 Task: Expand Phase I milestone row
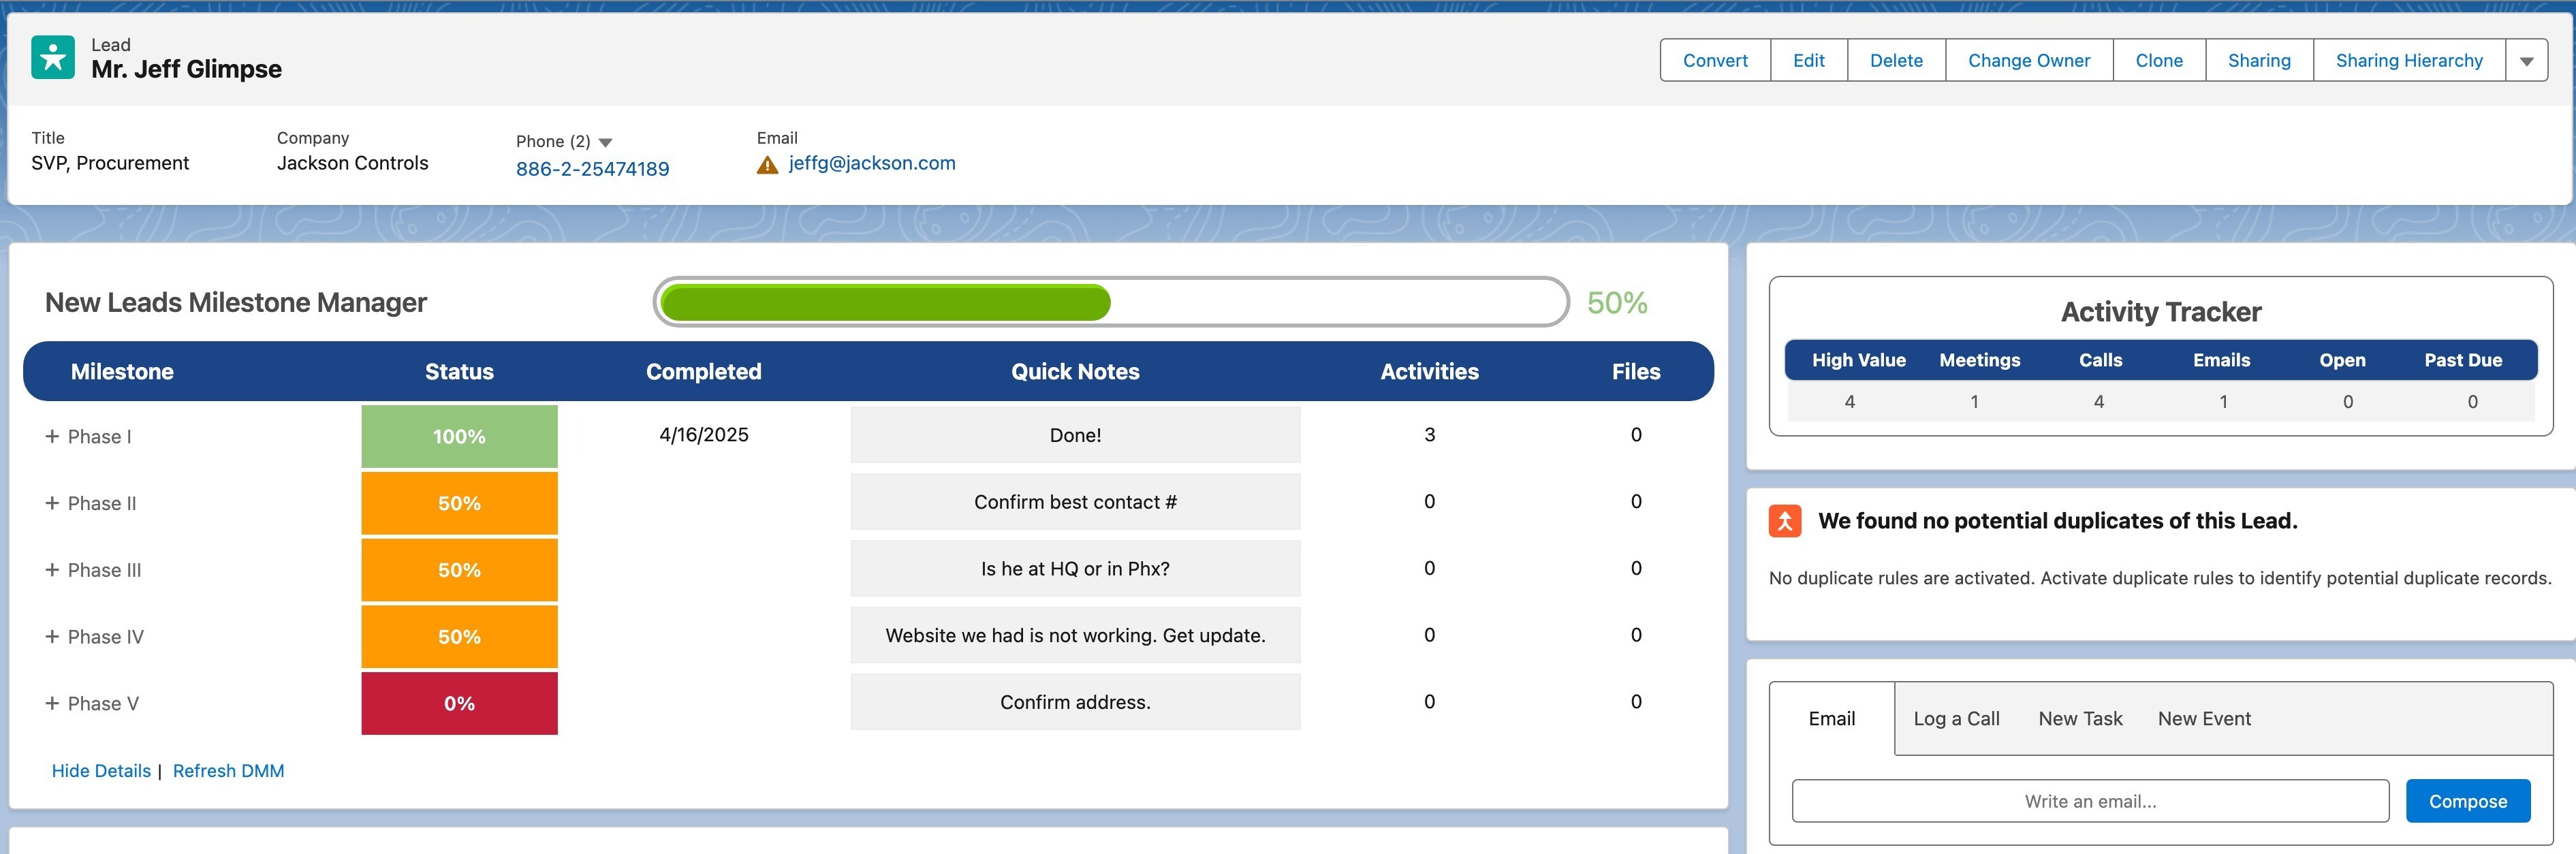[x=52, y=436]
